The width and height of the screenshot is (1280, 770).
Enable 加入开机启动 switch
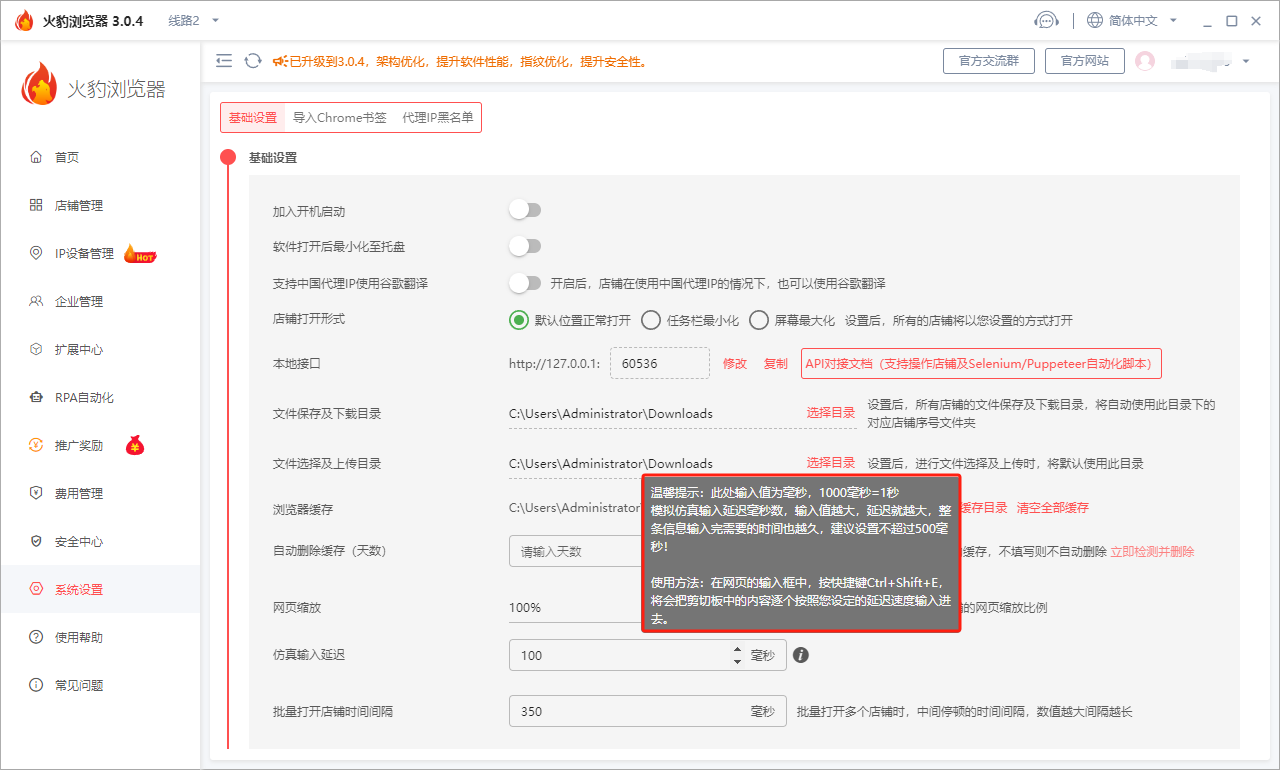coord(525,209)
